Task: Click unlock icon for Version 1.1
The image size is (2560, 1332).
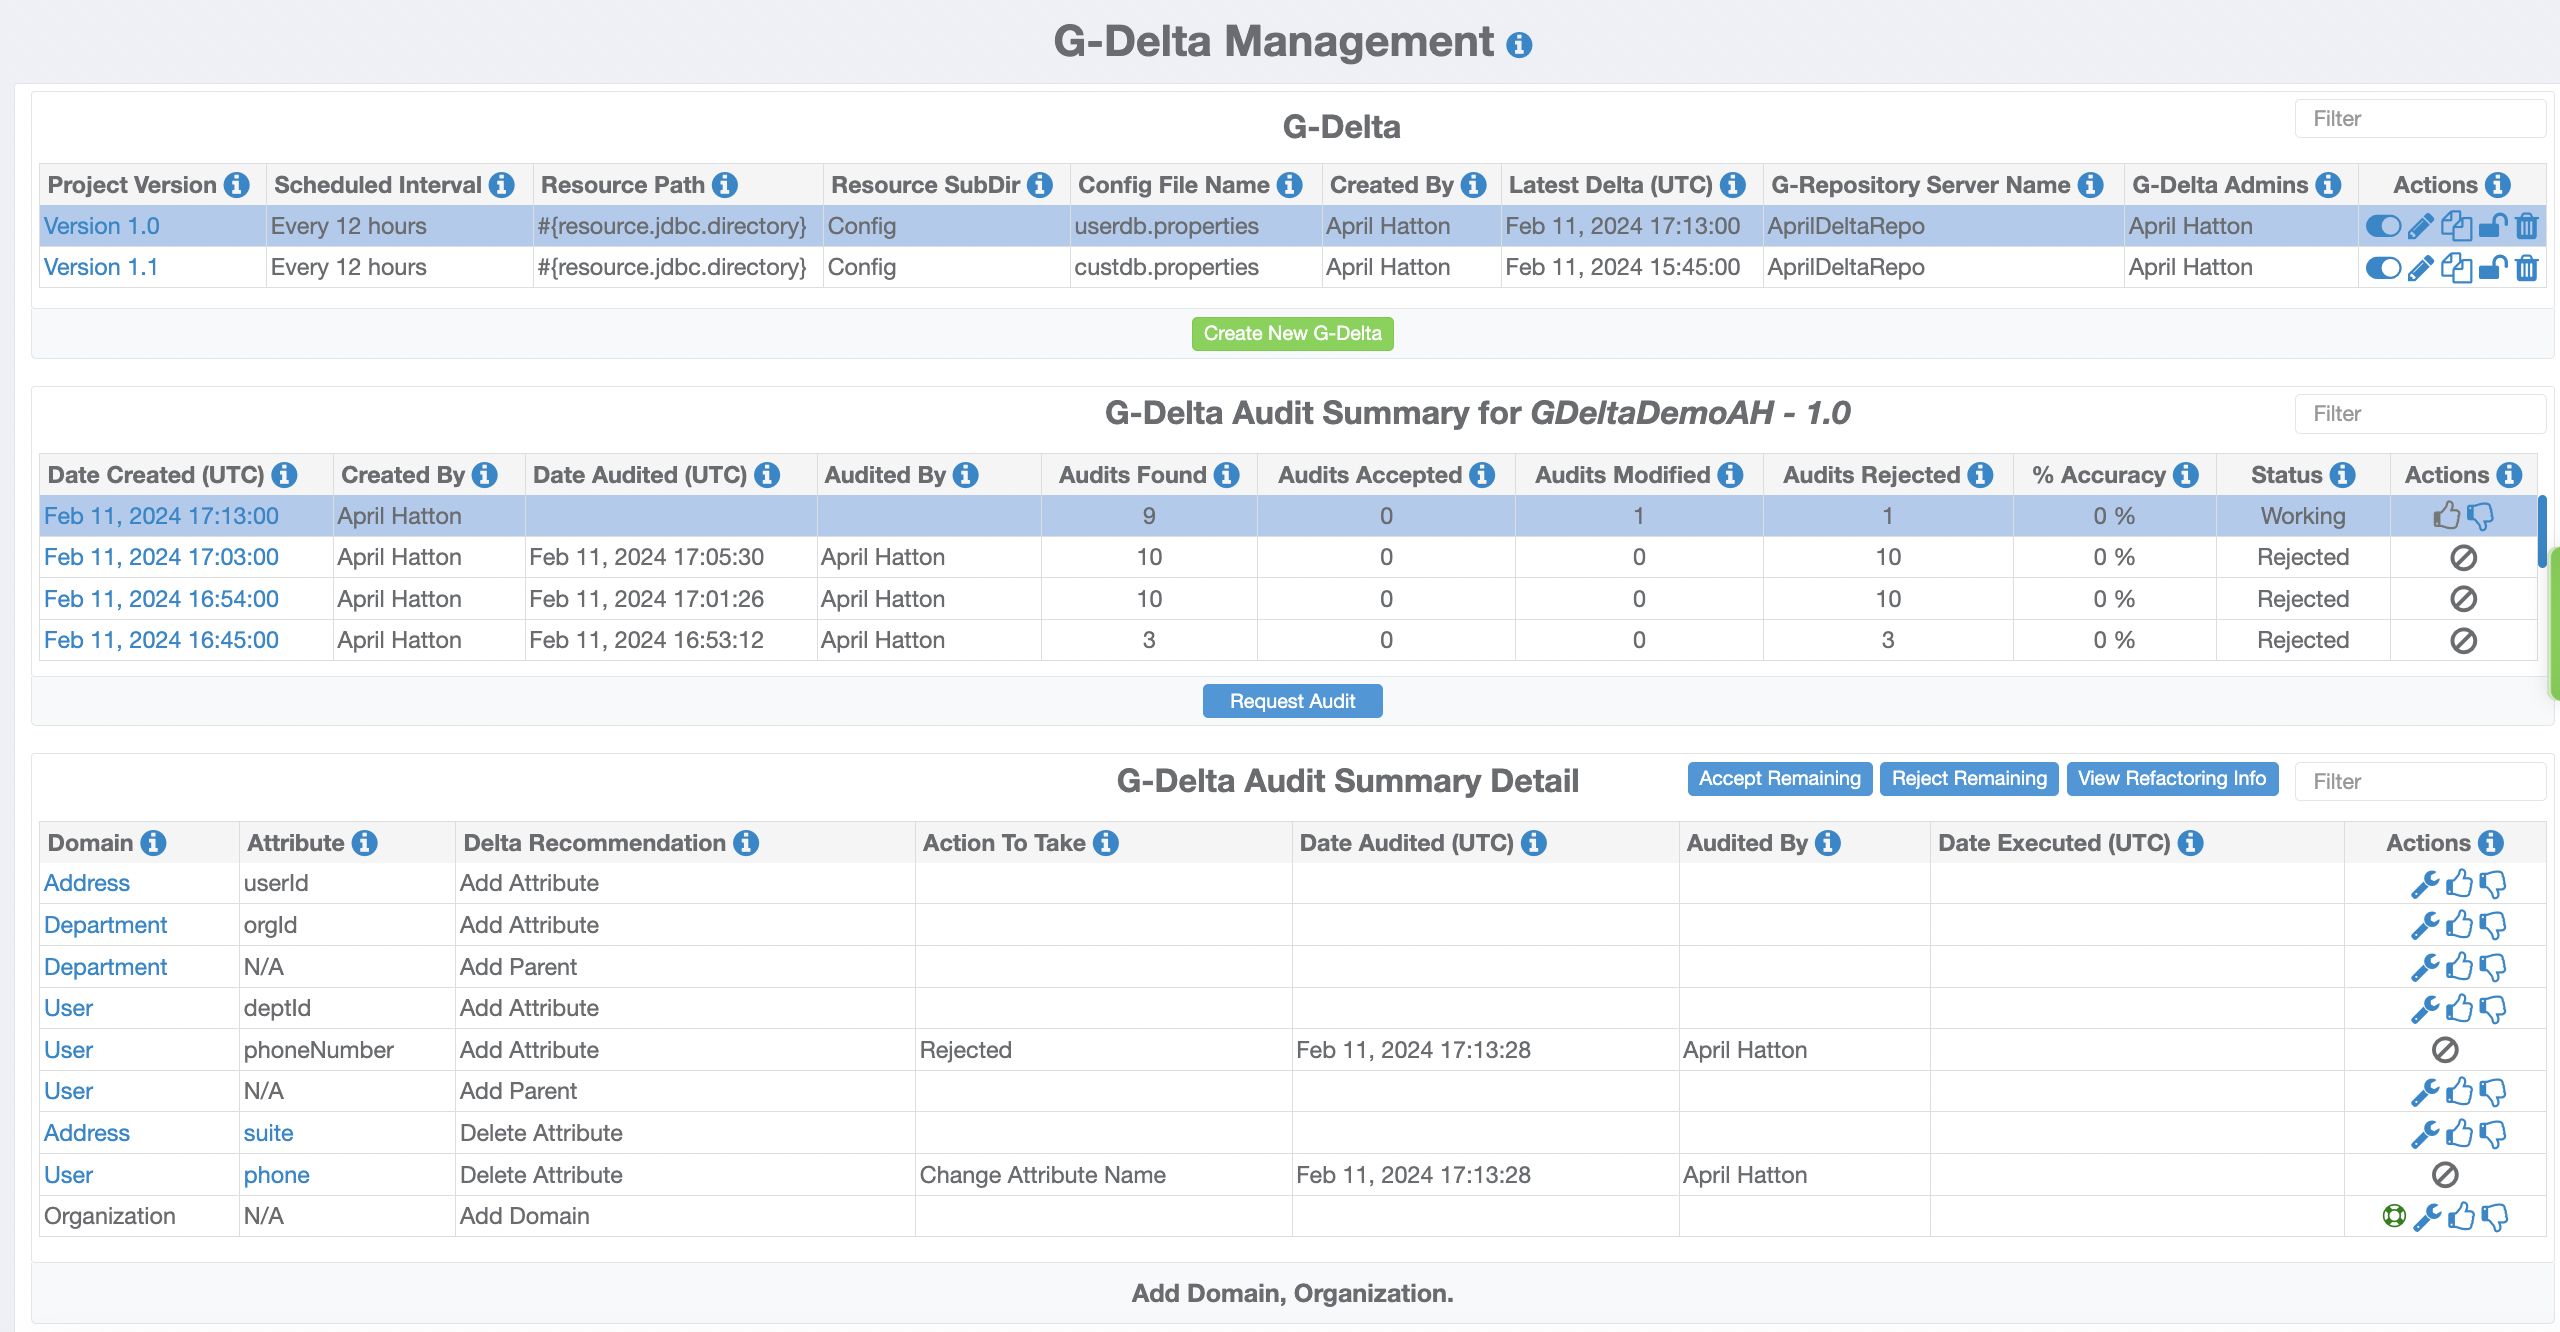Action: (x=2493, y=268)
